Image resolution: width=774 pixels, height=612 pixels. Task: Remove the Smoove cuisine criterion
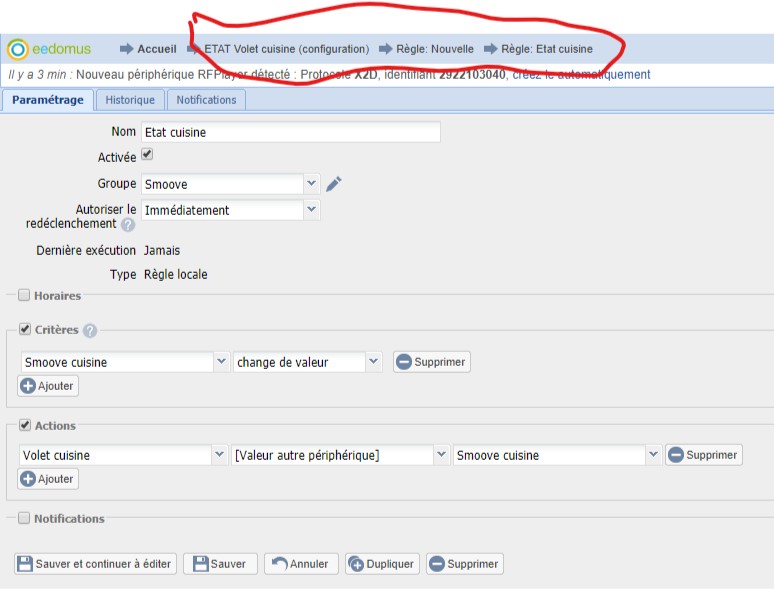tap(431, 362)
